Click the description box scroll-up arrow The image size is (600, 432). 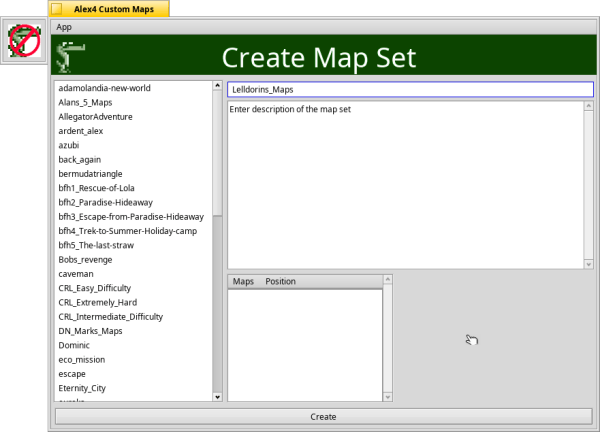(x=588, y=106)
